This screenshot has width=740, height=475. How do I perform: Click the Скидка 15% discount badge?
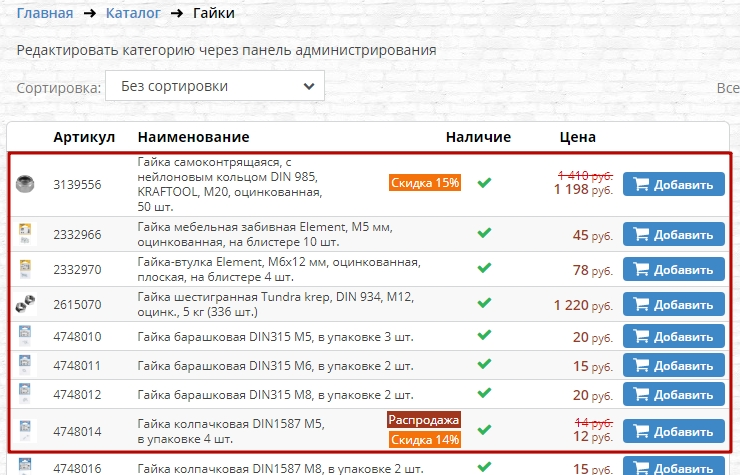tap(425, 183)
